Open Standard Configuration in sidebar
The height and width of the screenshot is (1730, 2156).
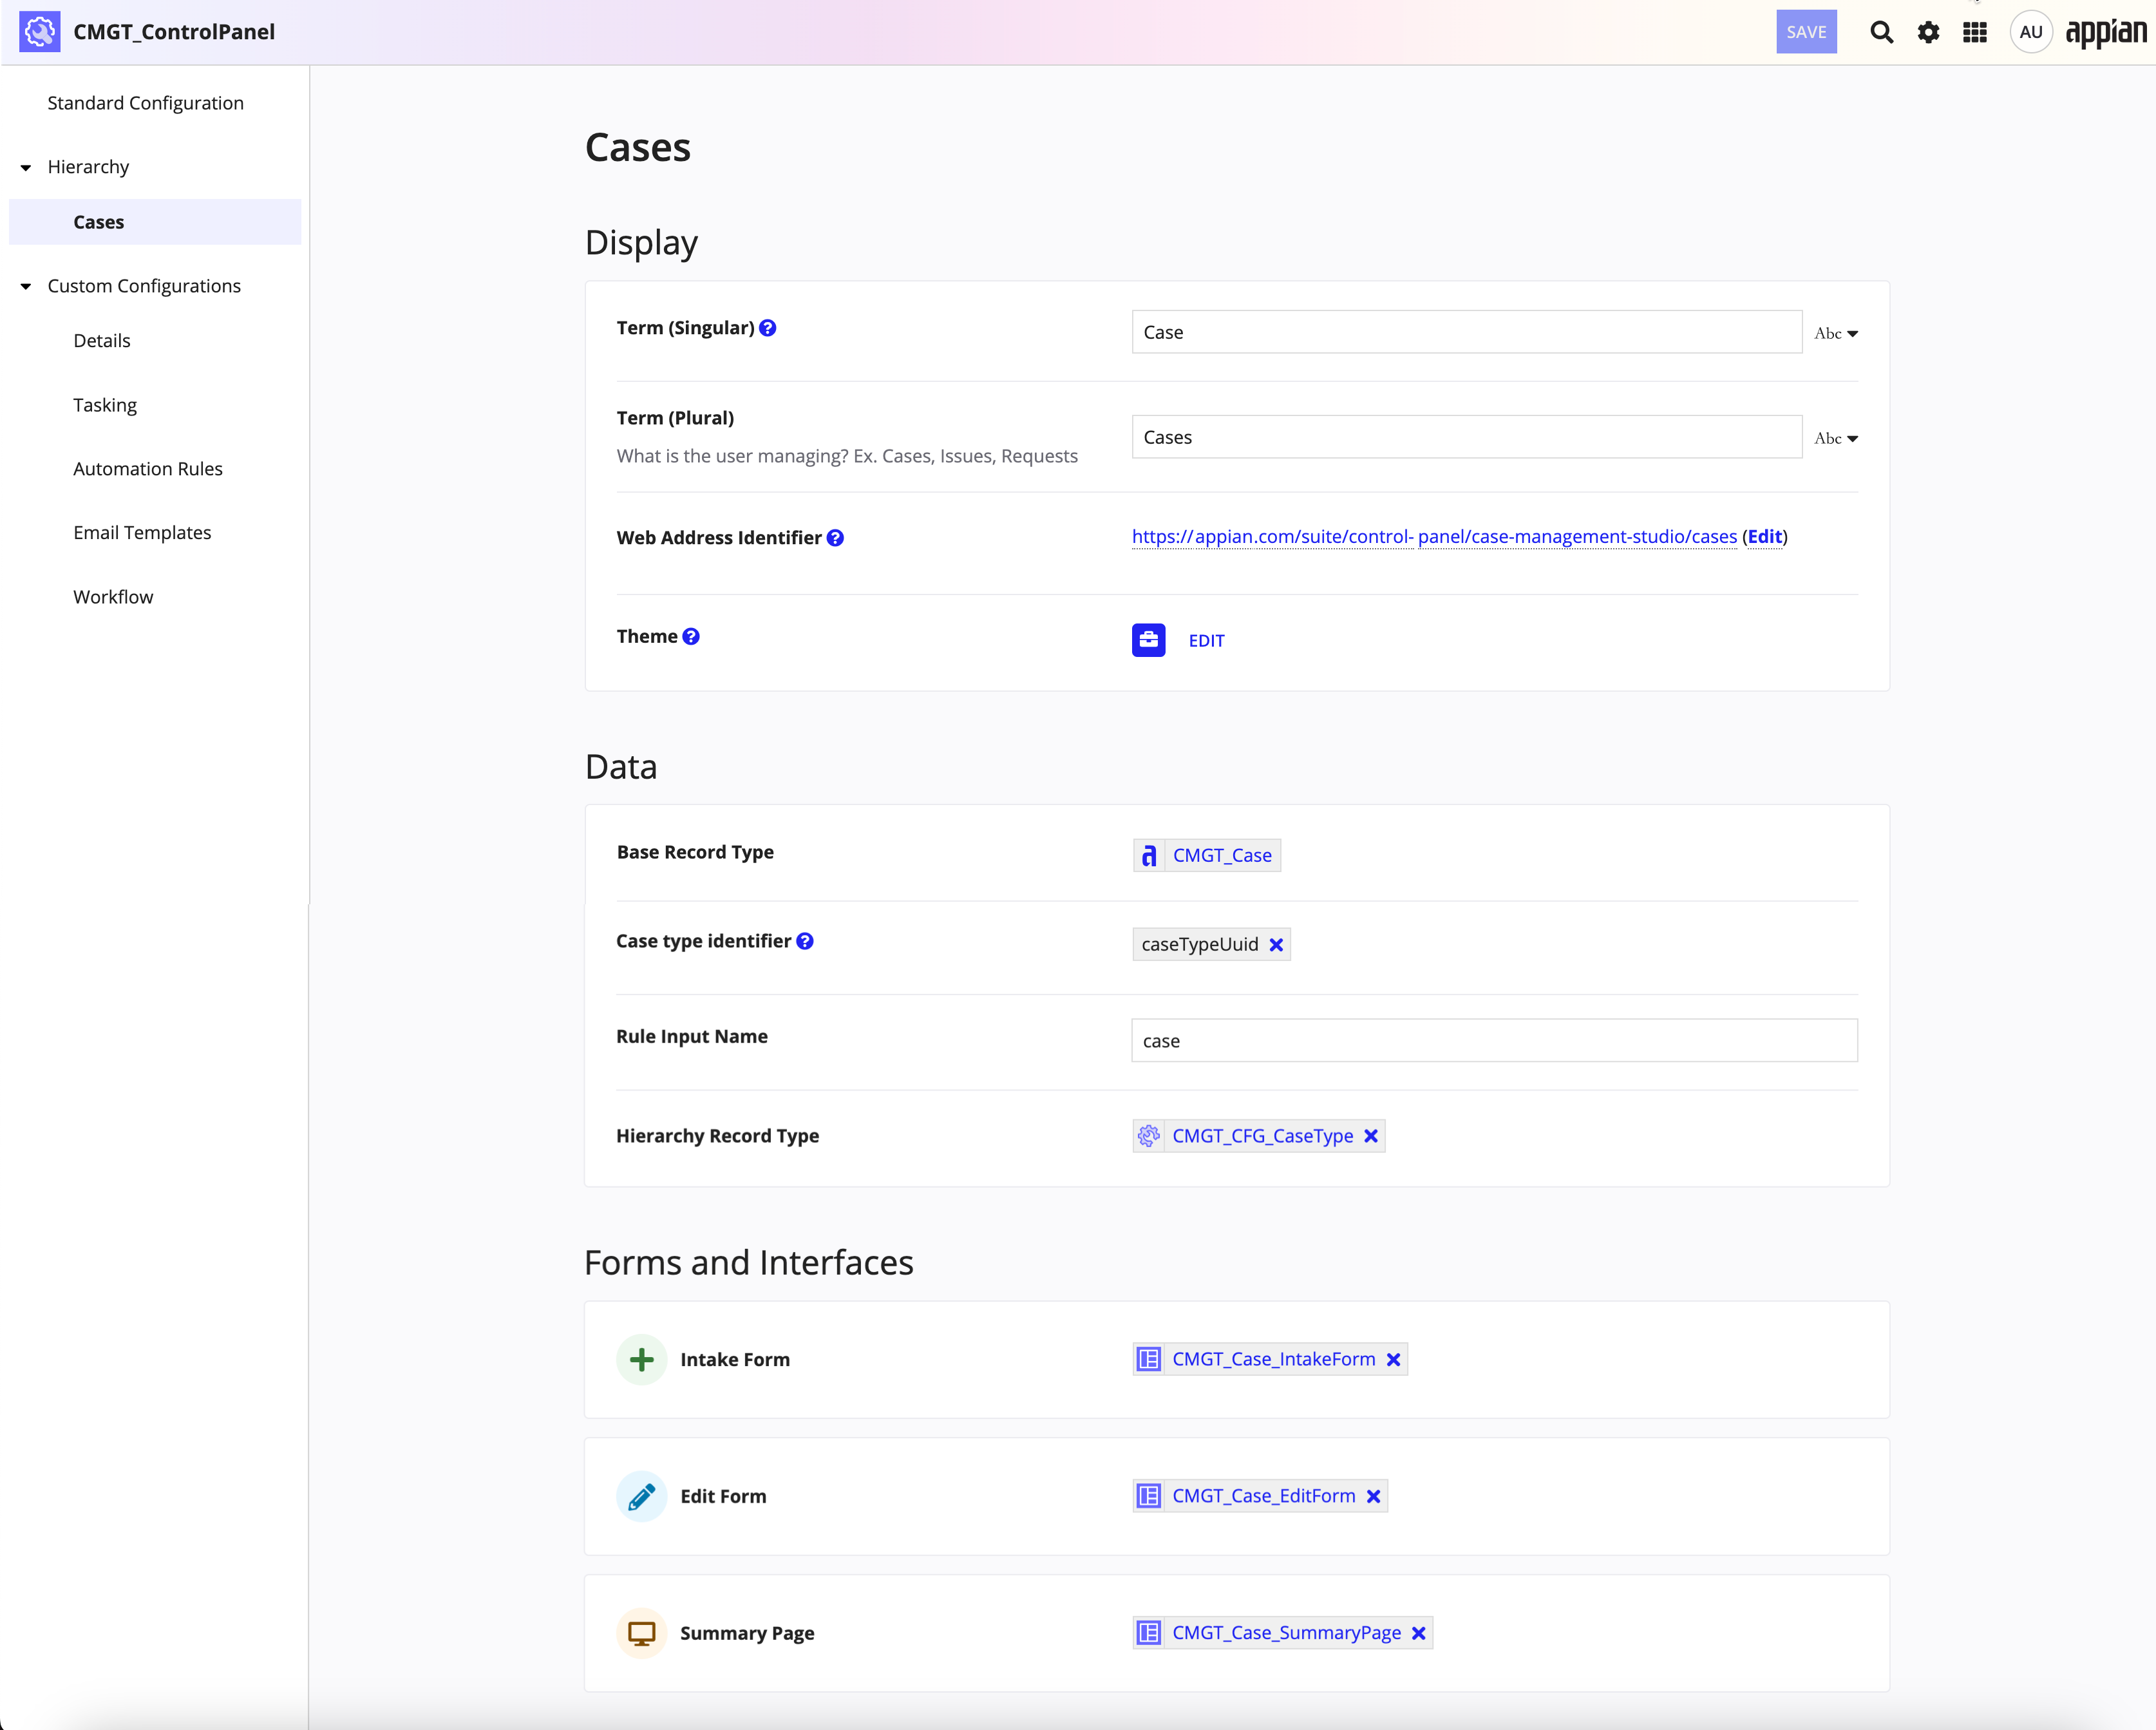click(x=146, y=103)
